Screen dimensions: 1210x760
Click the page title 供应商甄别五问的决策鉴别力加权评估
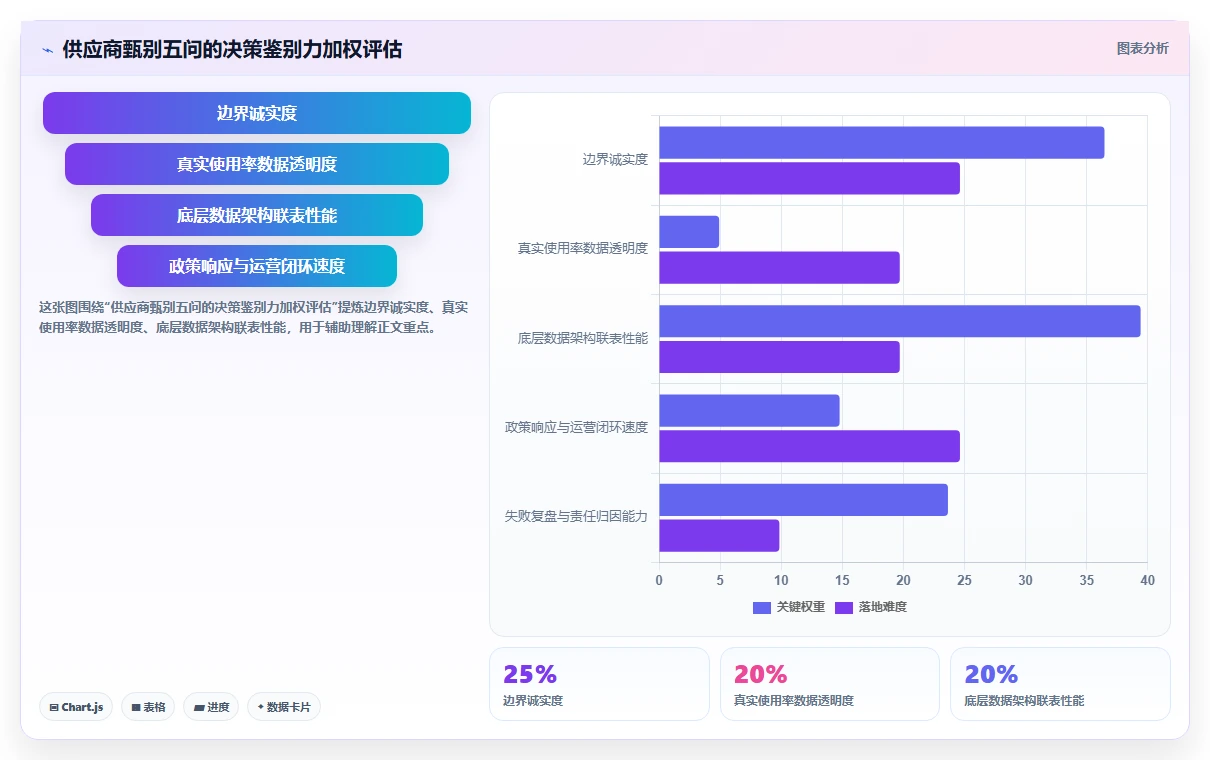(x=232, y=49)
